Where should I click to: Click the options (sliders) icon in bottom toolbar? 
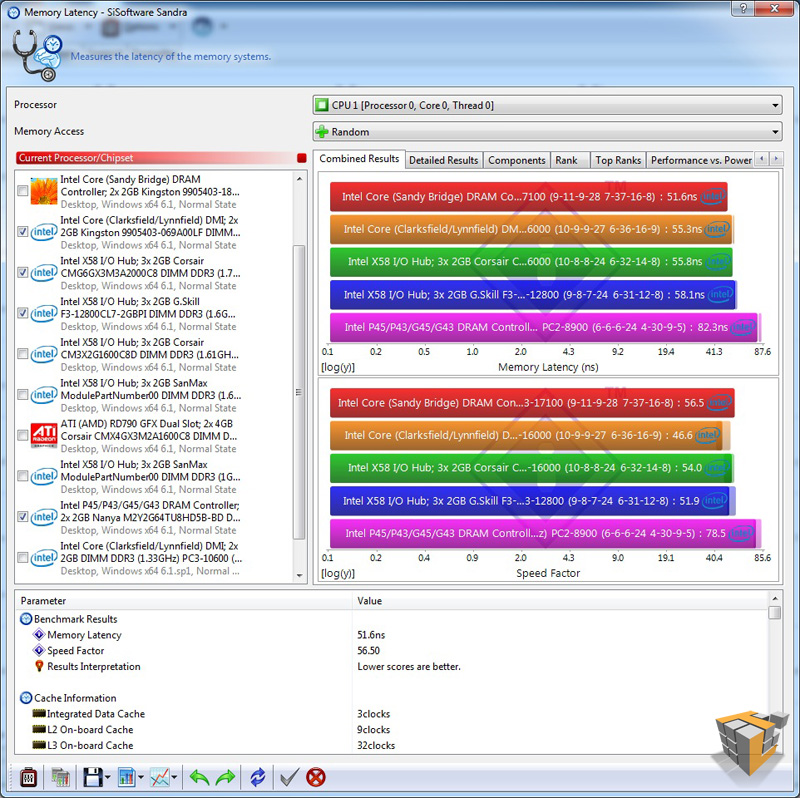point(28,778)
